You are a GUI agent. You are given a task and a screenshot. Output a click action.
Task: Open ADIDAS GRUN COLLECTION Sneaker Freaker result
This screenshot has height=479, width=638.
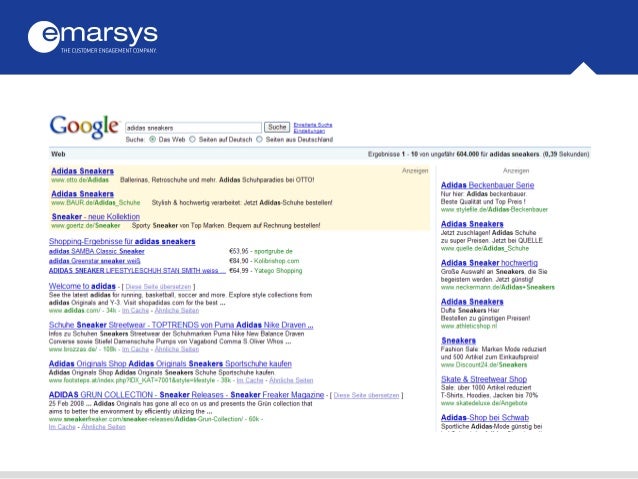(x=186, y=394)
